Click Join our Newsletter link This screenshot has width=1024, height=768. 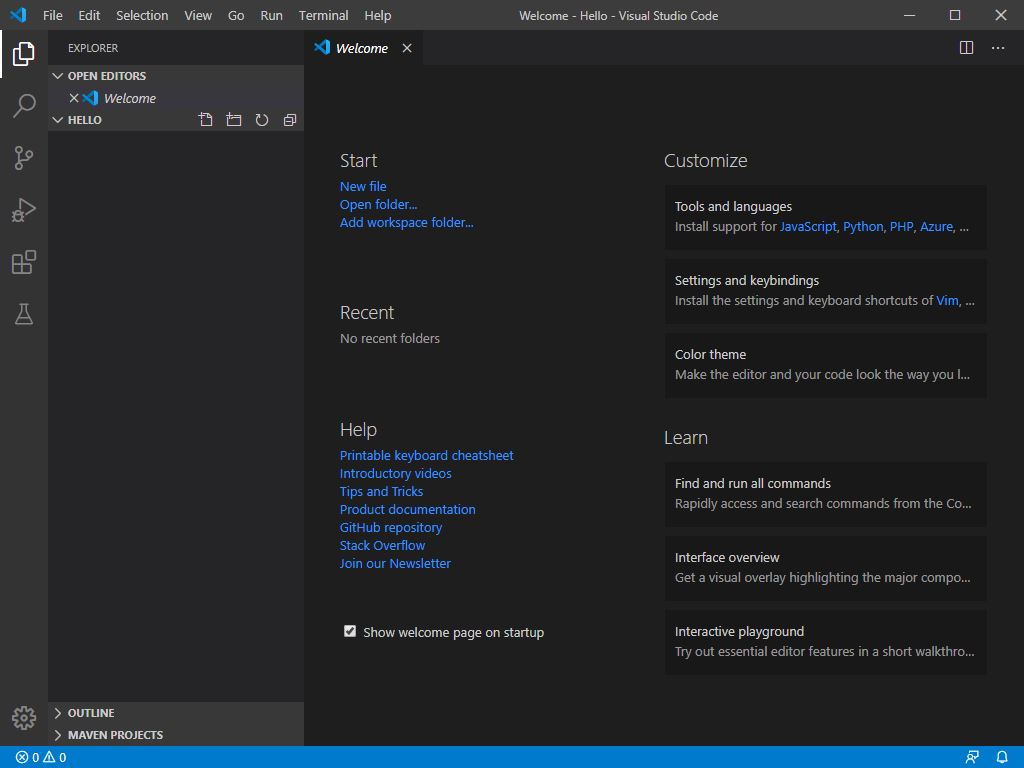tap(395, 563)
